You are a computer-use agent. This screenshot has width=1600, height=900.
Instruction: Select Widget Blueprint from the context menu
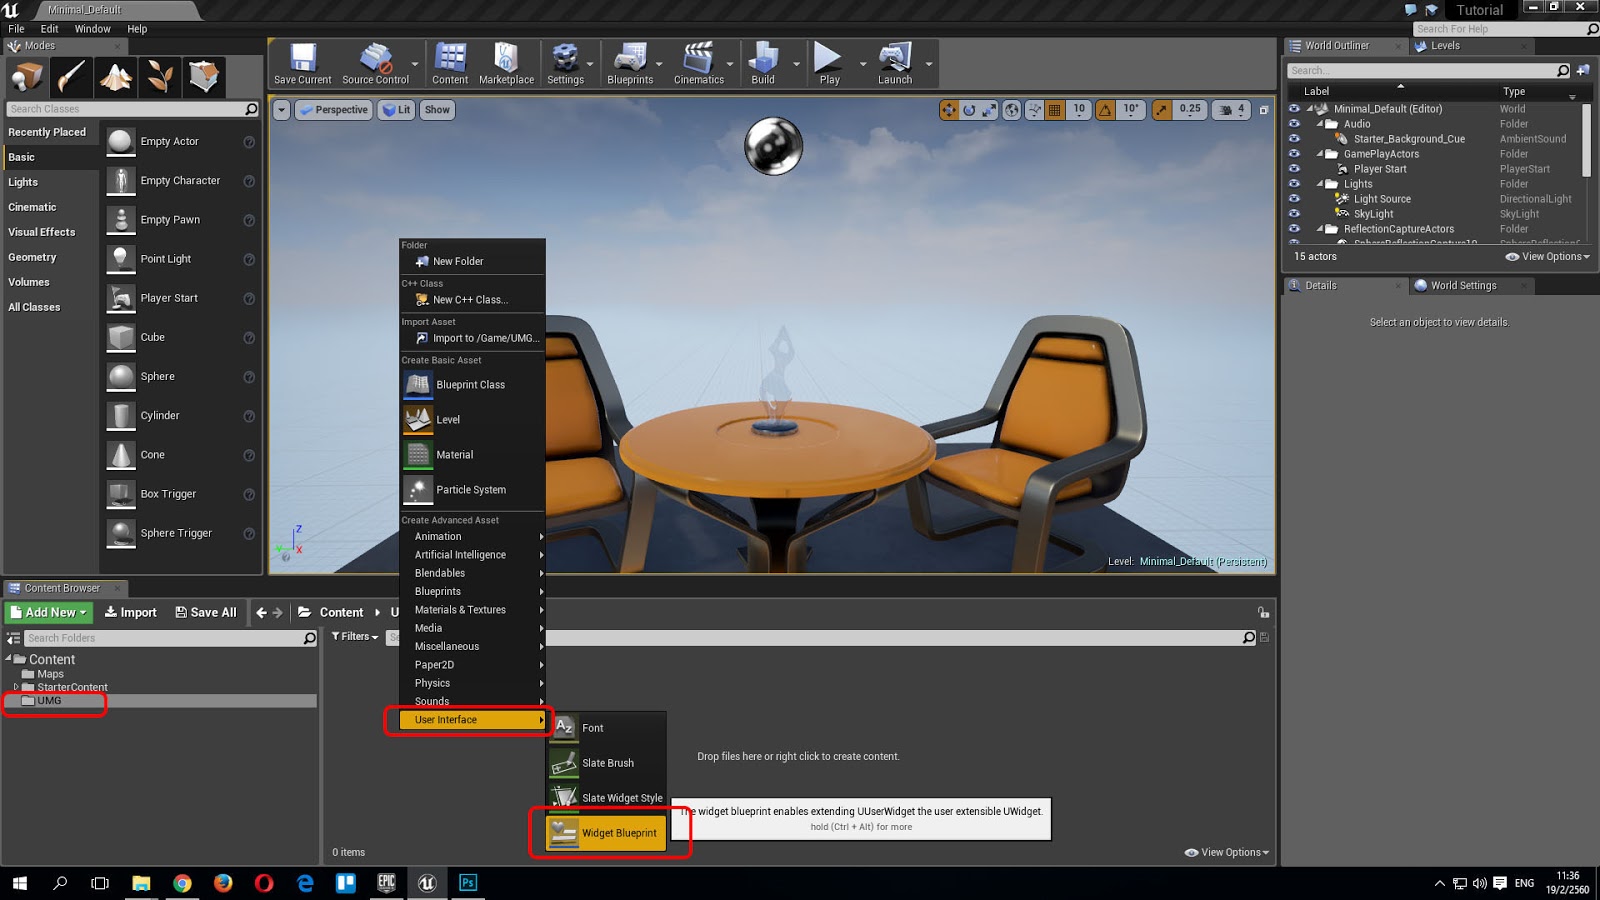[x=618, y=832]
